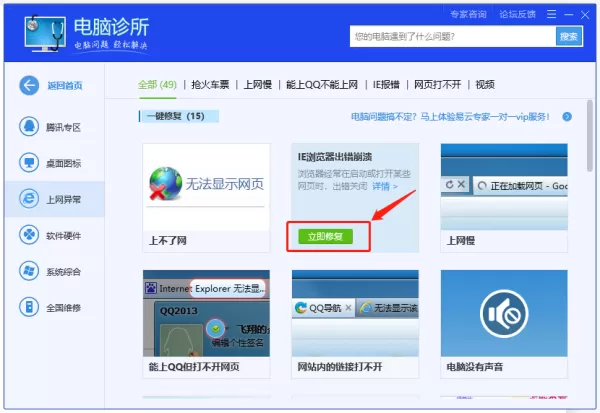The width and height of the screenshot is (600, 413).
Task: Open the 论坛反馈 link
Action: point(517,15)
